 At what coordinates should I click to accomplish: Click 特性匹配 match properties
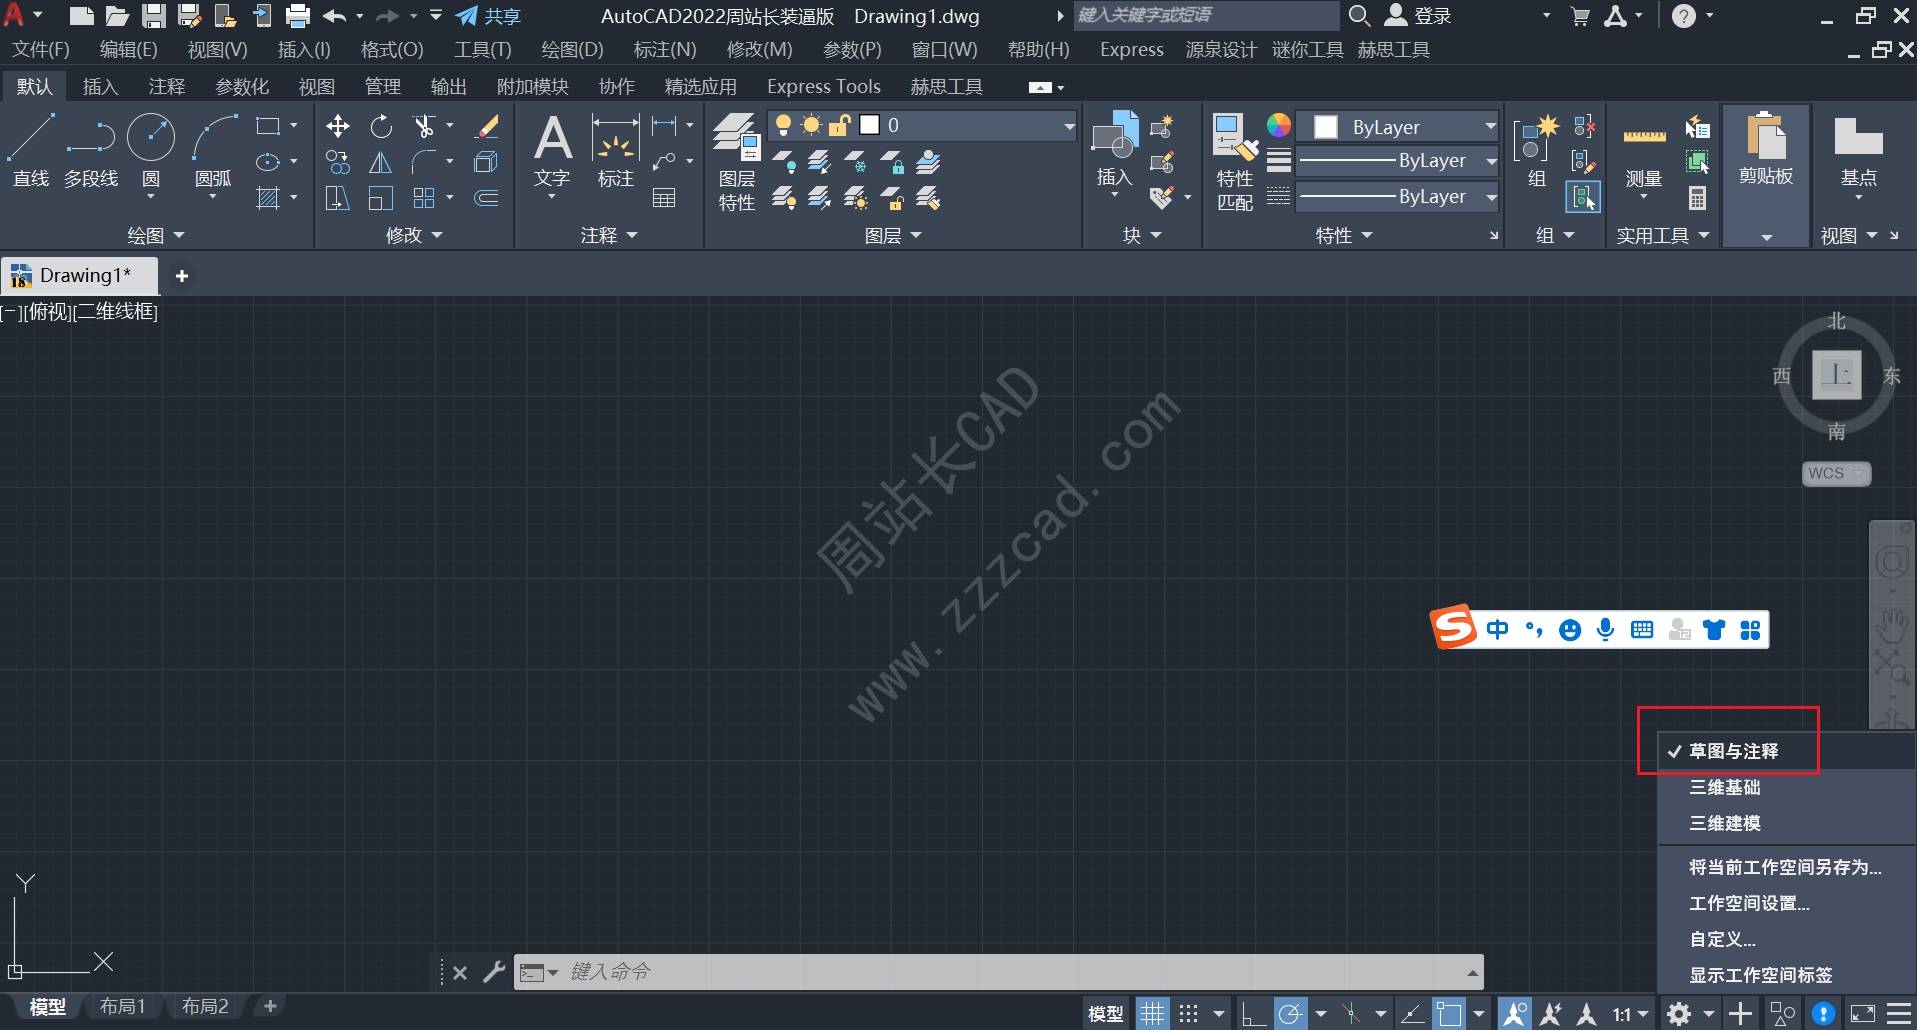1235,162
